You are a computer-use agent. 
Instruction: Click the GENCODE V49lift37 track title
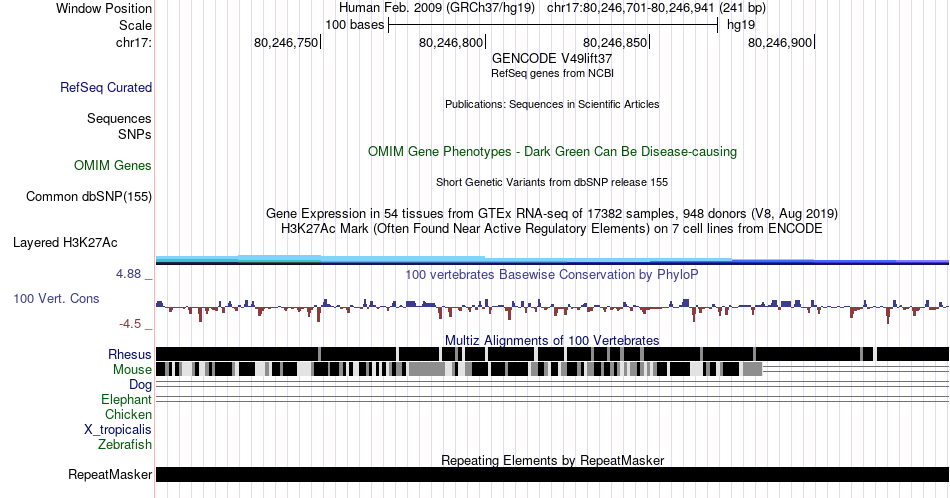tap(552, 59)
